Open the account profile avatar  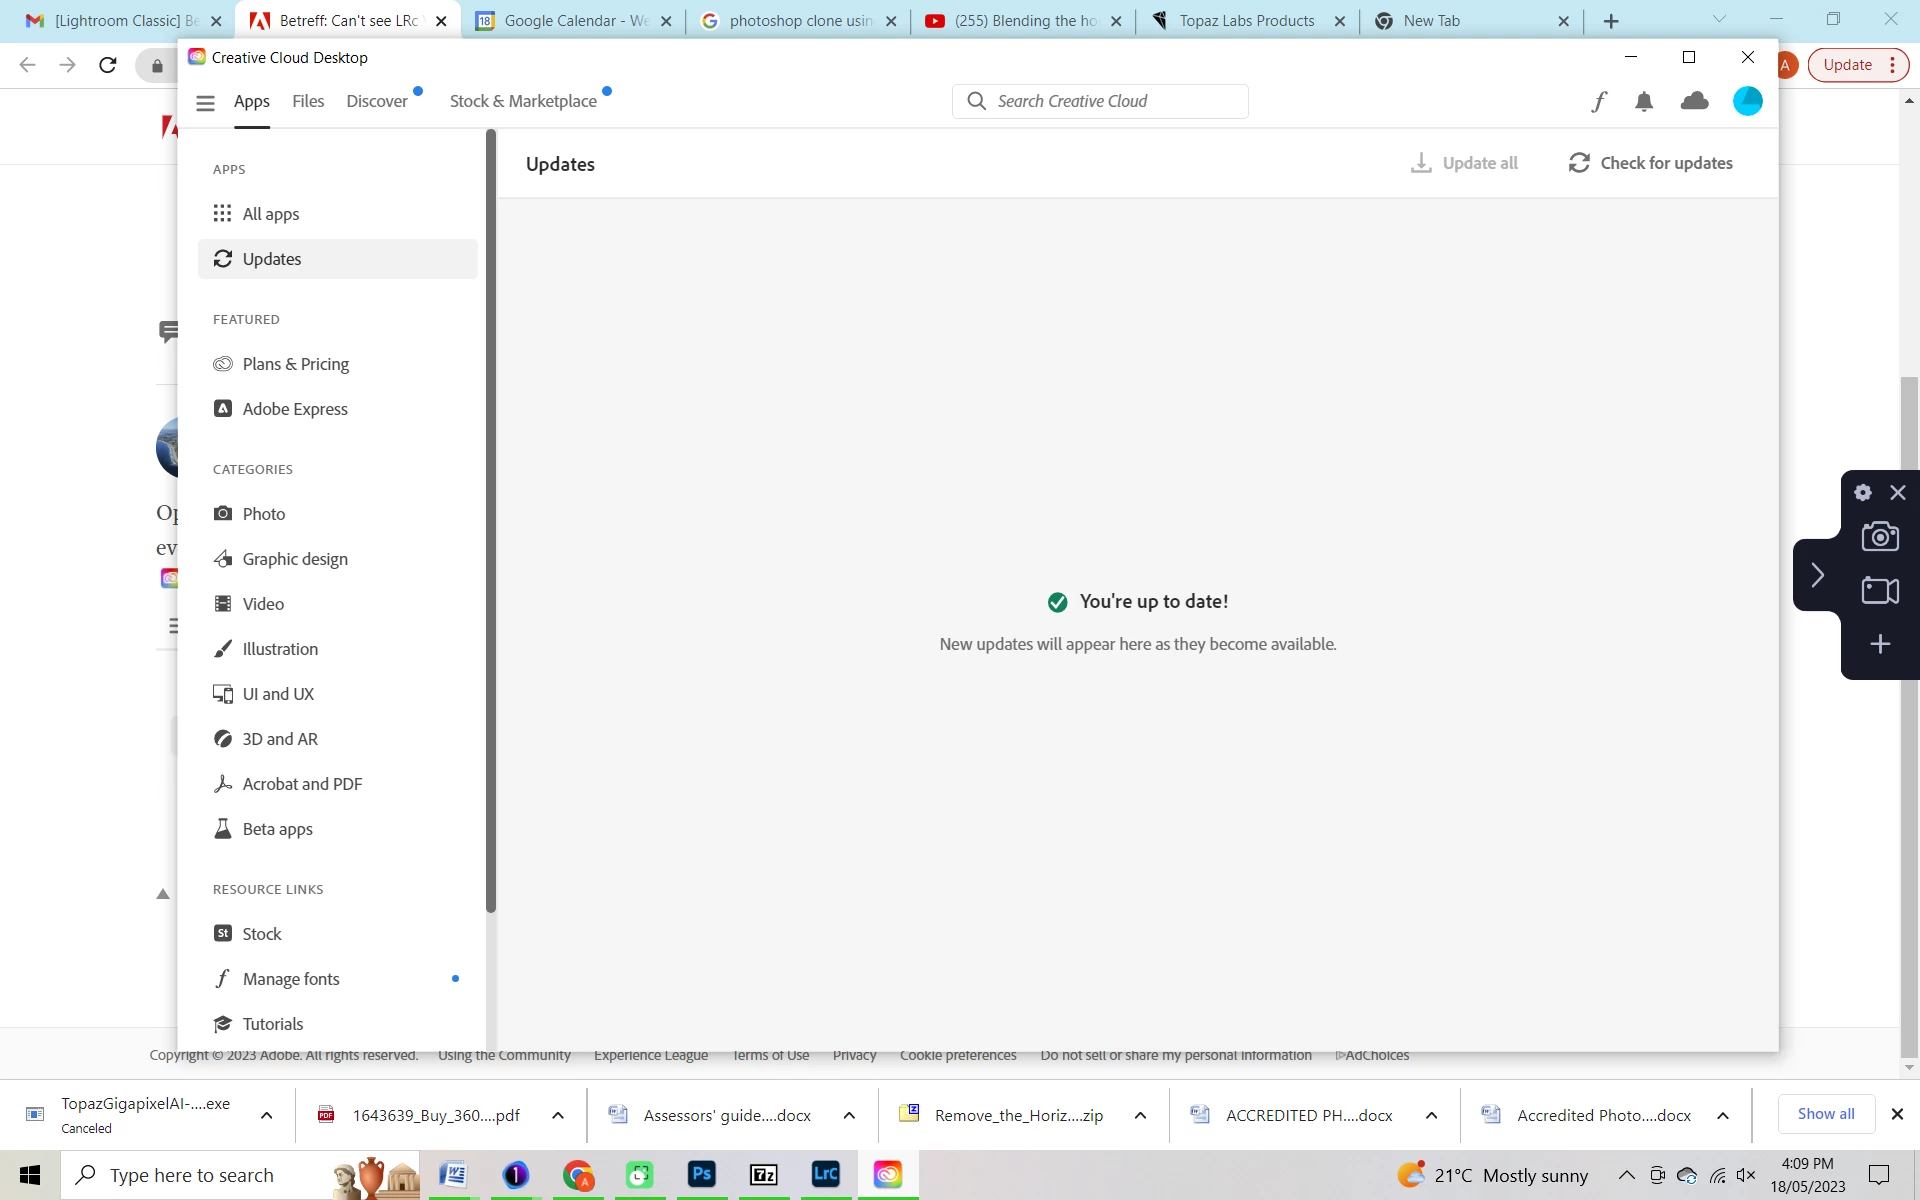(x=1747, y=101)
